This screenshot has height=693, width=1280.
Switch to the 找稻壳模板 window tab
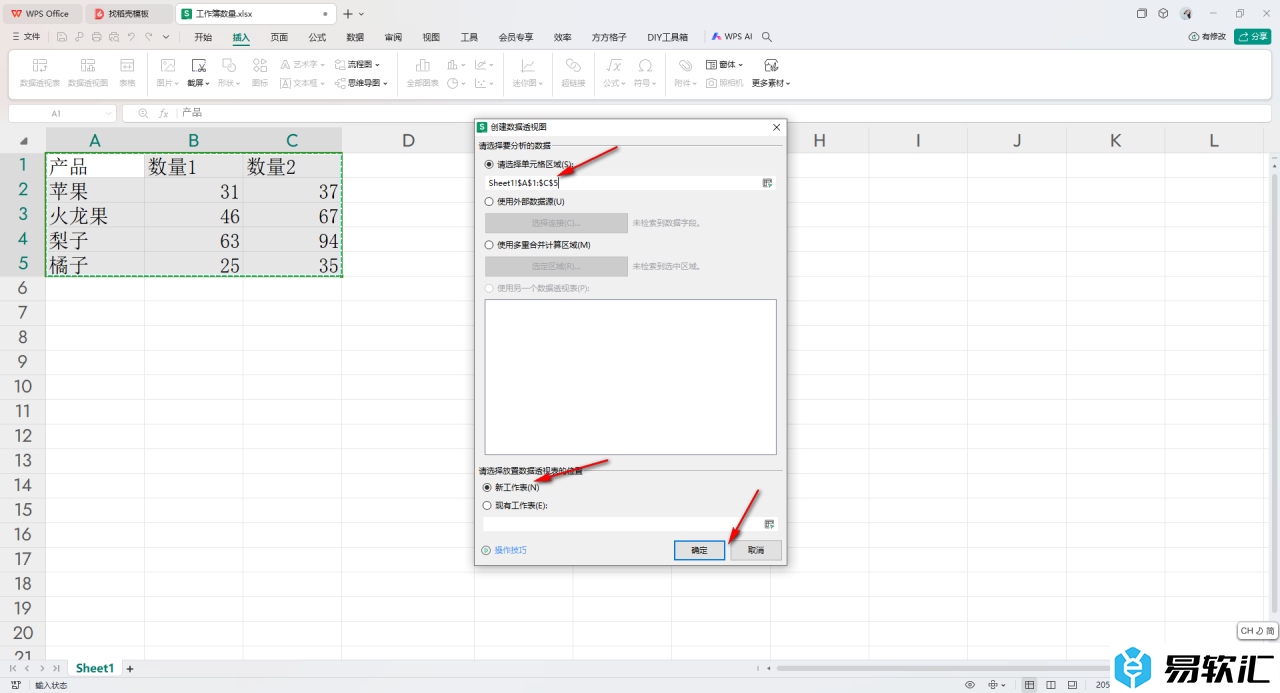tap(129, 14)
